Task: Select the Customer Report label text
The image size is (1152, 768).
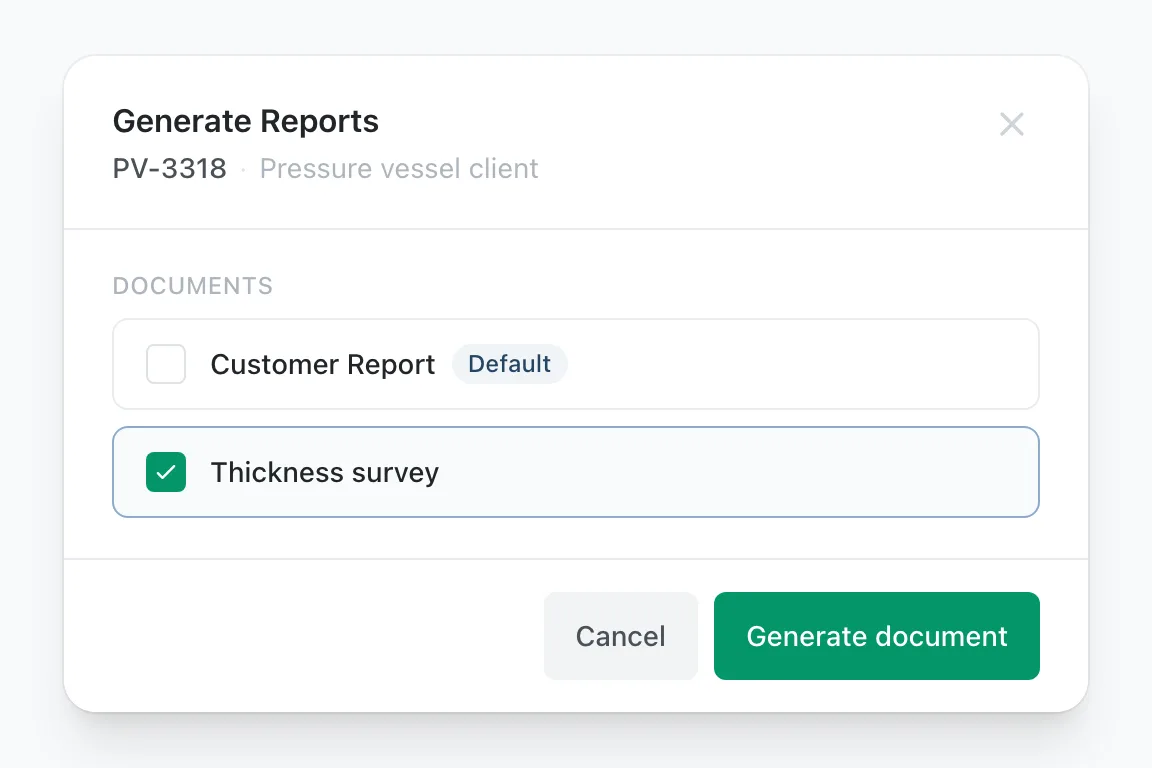Action: [323, 365]
